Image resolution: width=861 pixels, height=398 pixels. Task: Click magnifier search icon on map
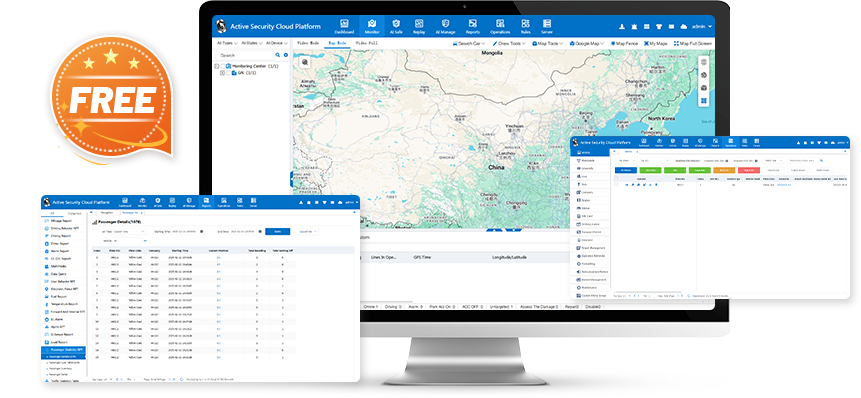point(305,63)
